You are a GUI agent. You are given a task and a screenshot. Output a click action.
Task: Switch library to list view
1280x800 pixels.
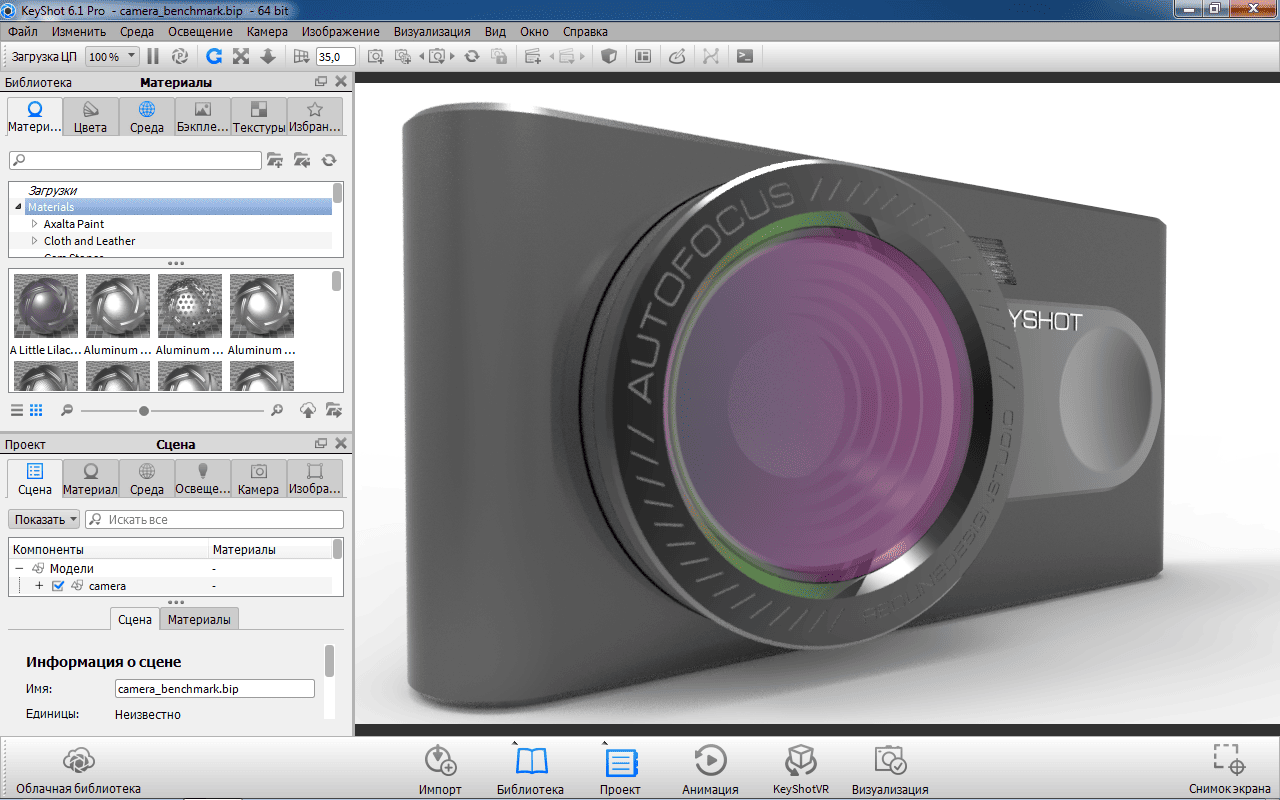(x=17, y=410)
